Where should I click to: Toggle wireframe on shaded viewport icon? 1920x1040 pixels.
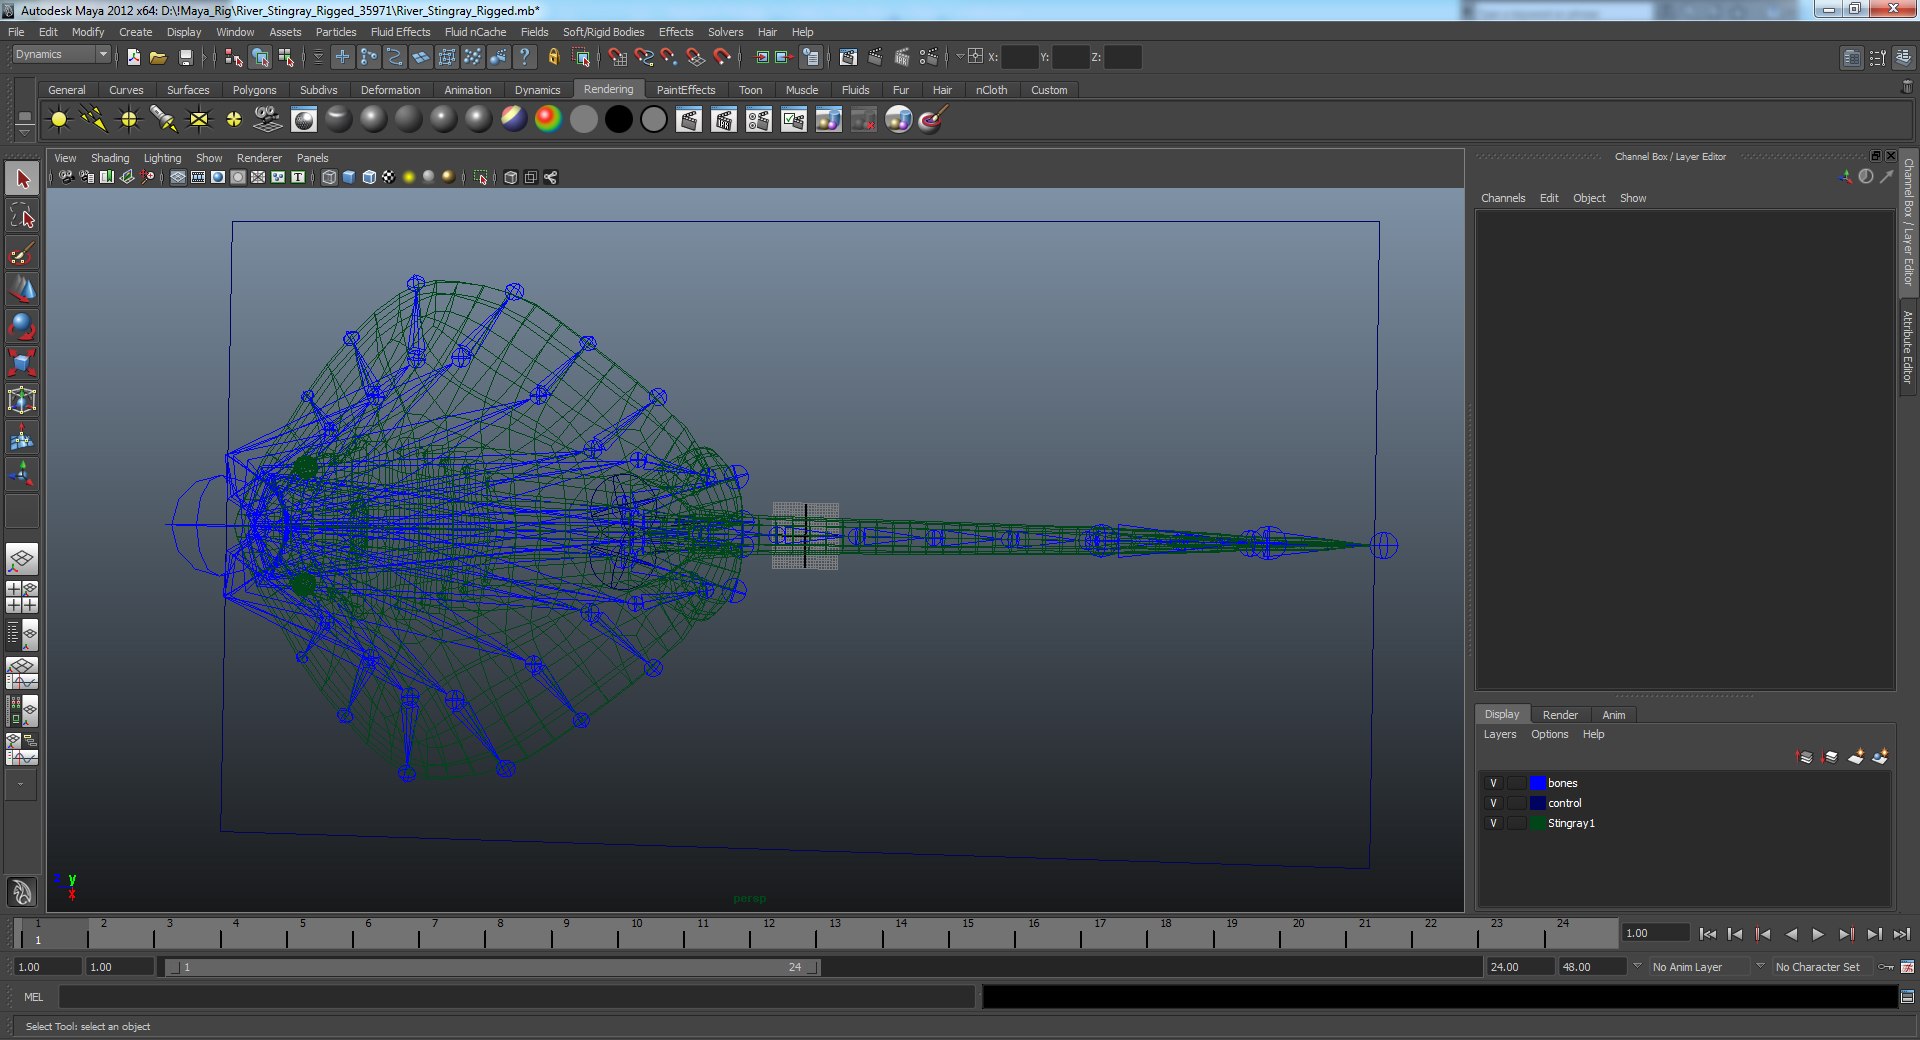pos(369,177)
